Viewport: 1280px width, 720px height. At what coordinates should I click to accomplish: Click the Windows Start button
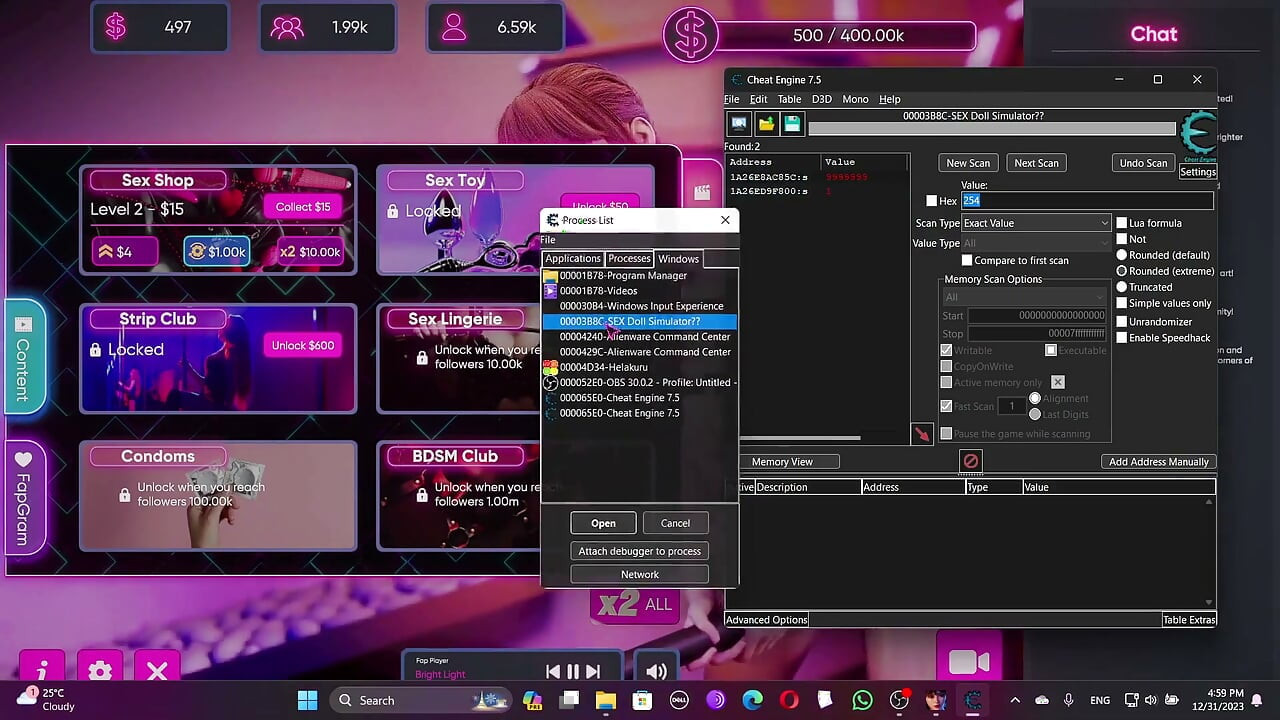307,700
